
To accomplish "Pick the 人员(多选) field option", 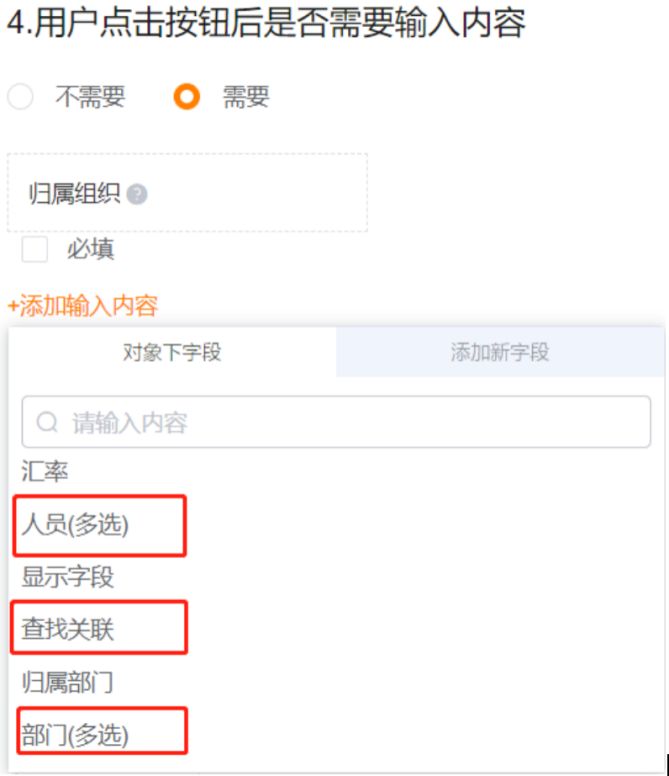I will pyautogui.click(x=76, y=525).
